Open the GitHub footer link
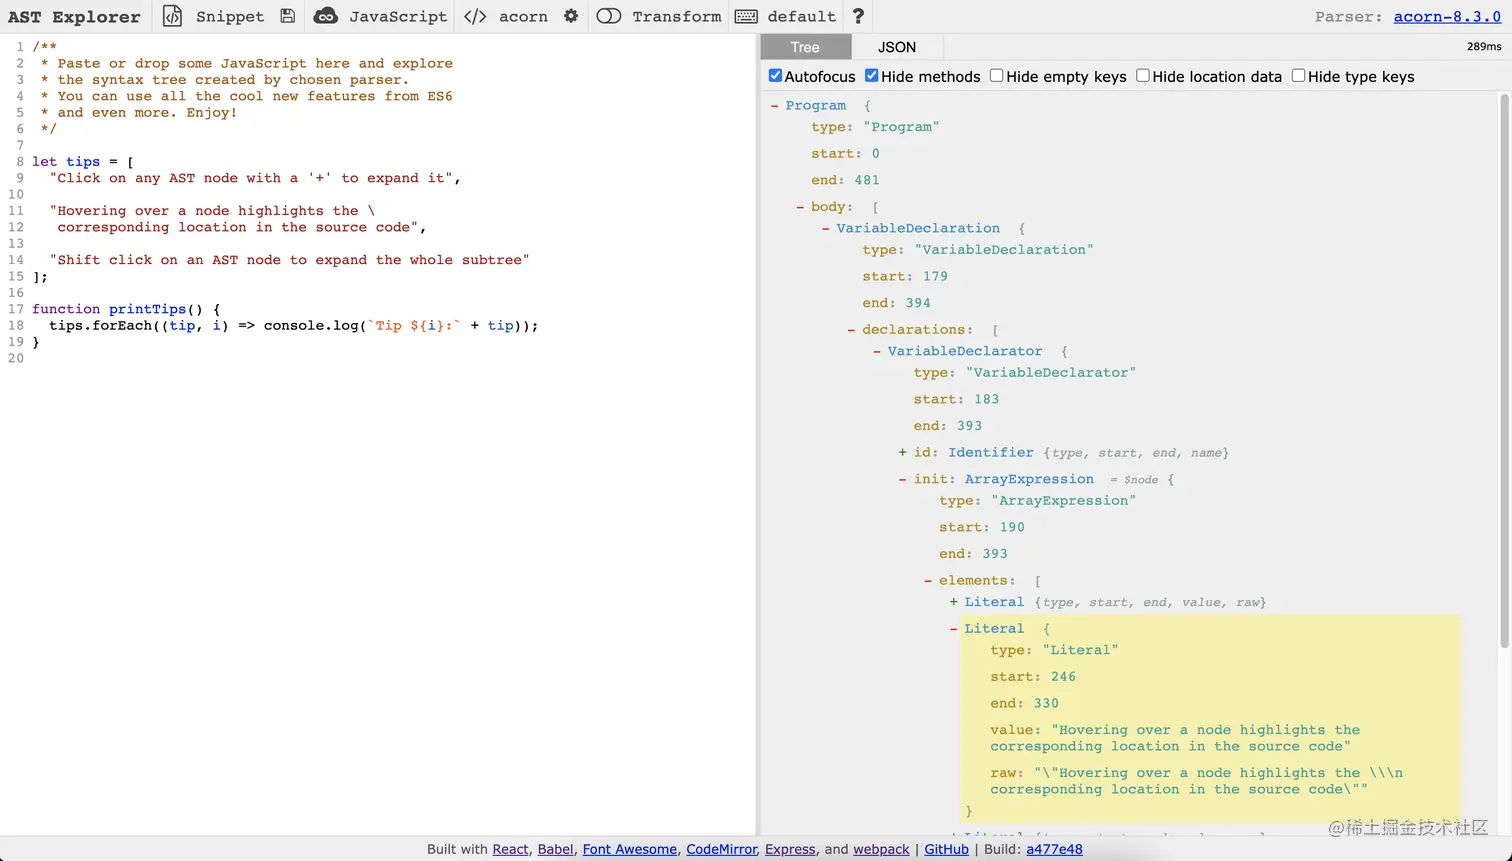This screenshot has height=861, width=1512. 946,849
